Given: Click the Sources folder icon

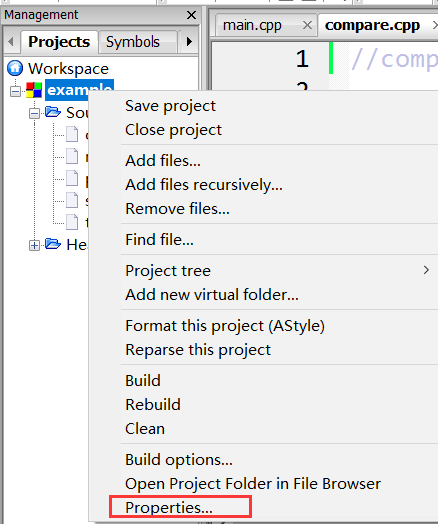Looking at the screenshot, I should pos(53,112).
